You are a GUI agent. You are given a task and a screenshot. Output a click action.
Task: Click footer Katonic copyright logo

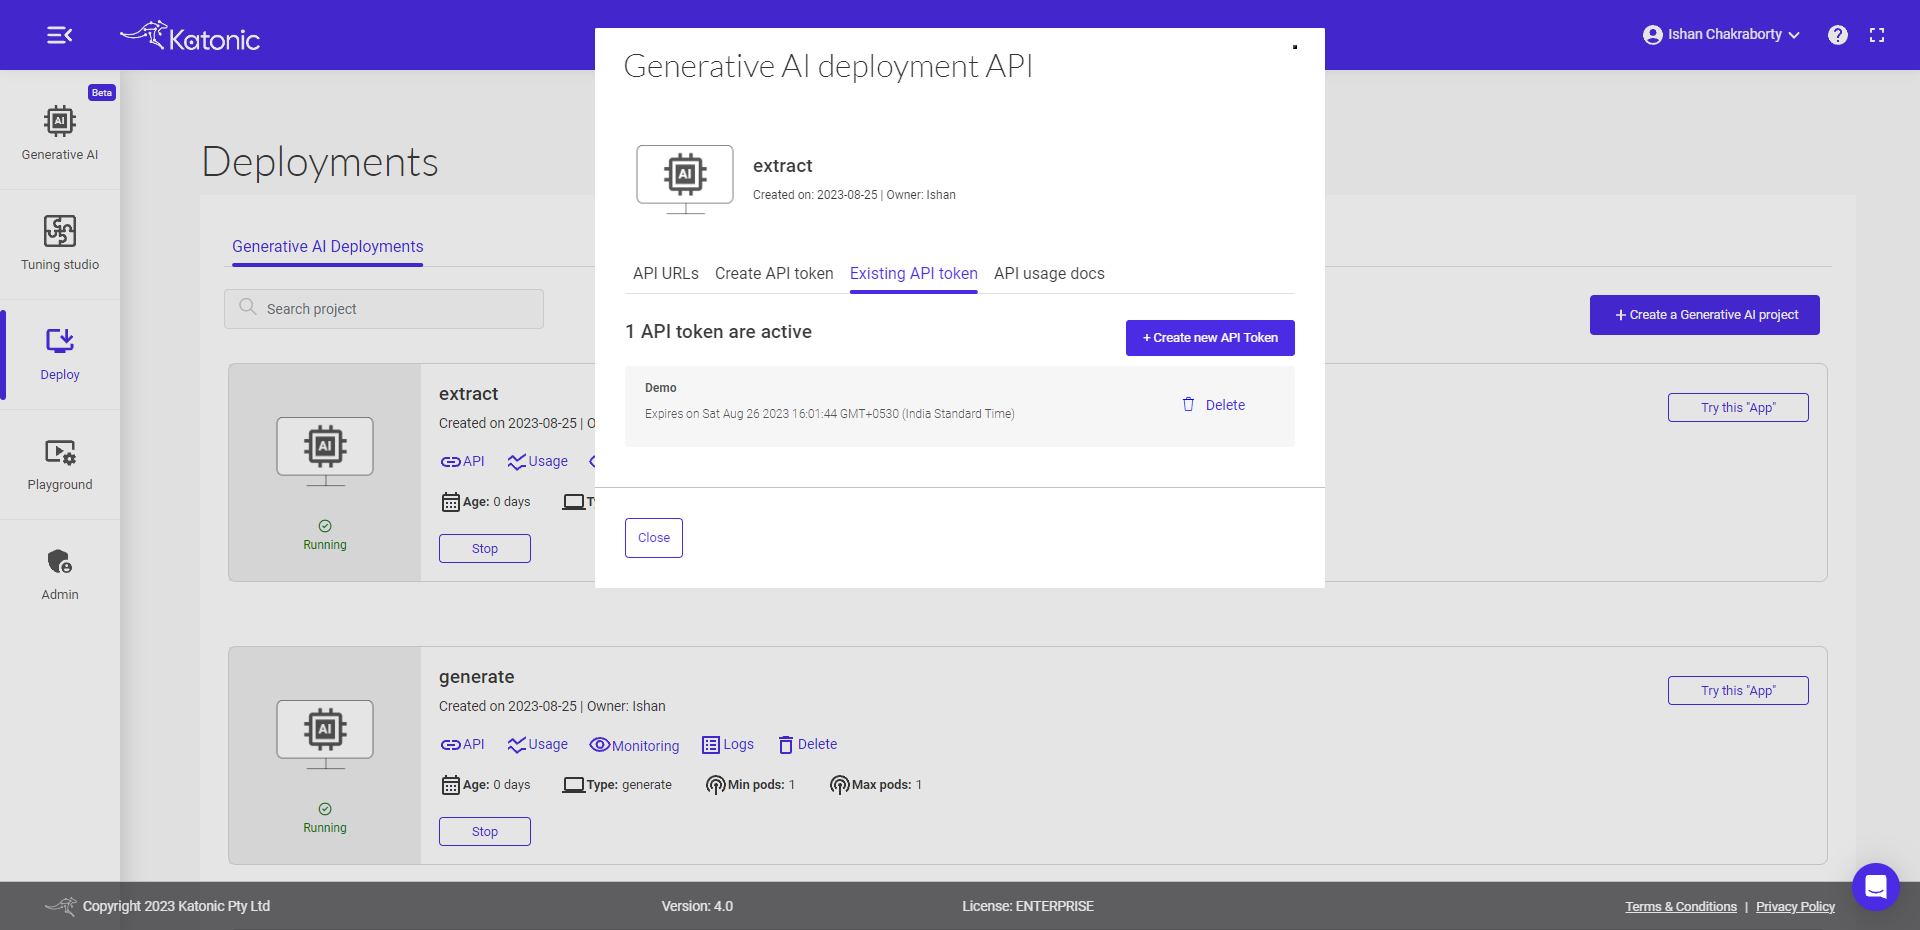[61, 906]
